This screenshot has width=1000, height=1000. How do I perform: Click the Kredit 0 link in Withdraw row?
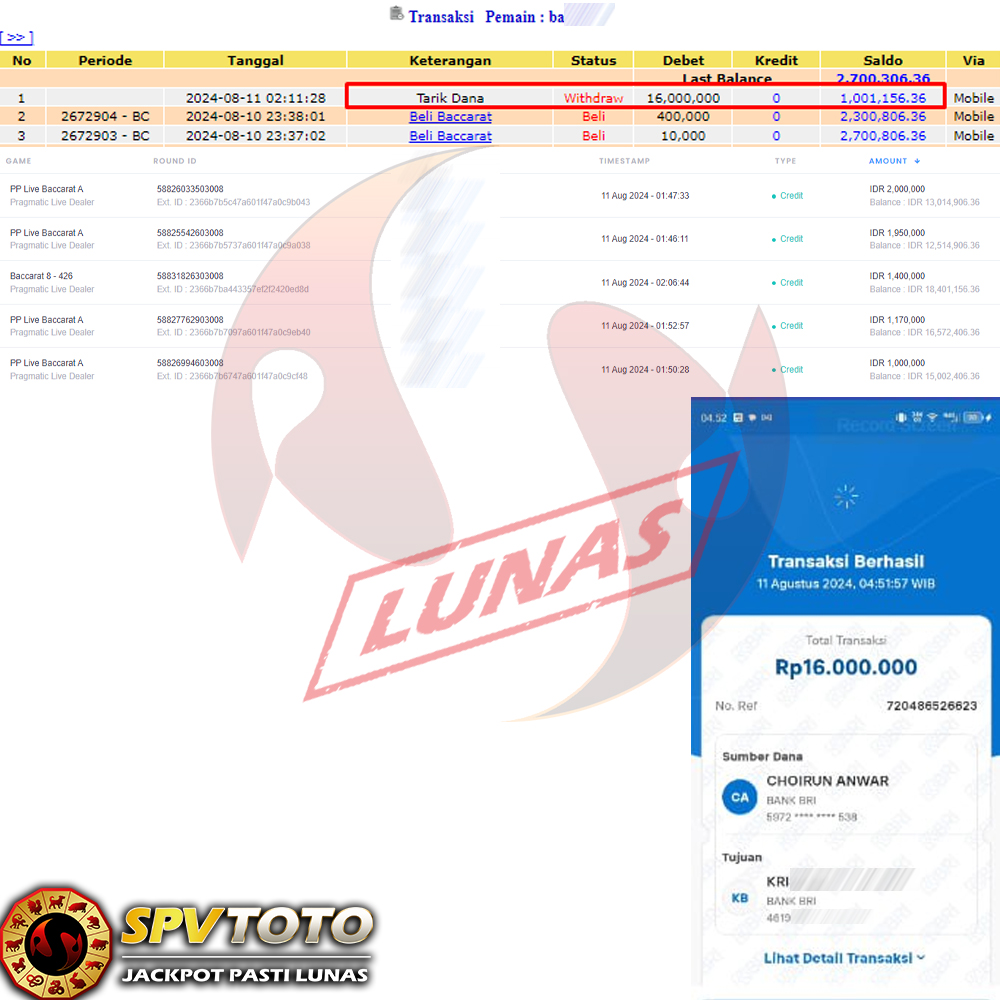pyautogui.click(x=776, y=98)
